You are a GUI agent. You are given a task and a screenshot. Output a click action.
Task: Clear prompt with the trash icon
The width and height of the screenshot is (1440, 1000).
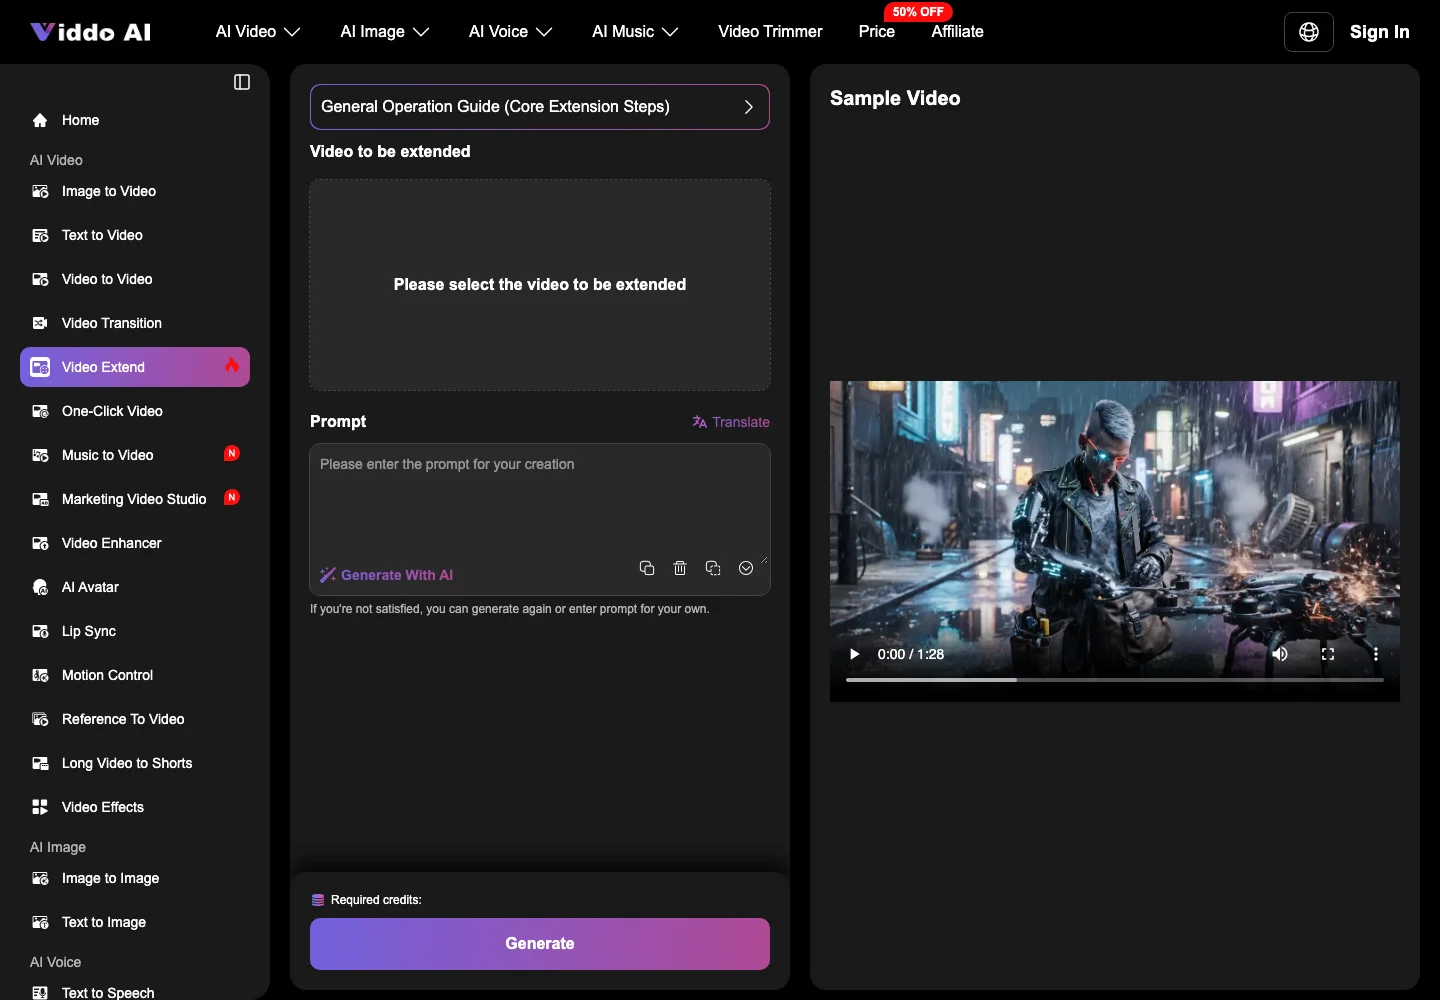tap(680, 568)
